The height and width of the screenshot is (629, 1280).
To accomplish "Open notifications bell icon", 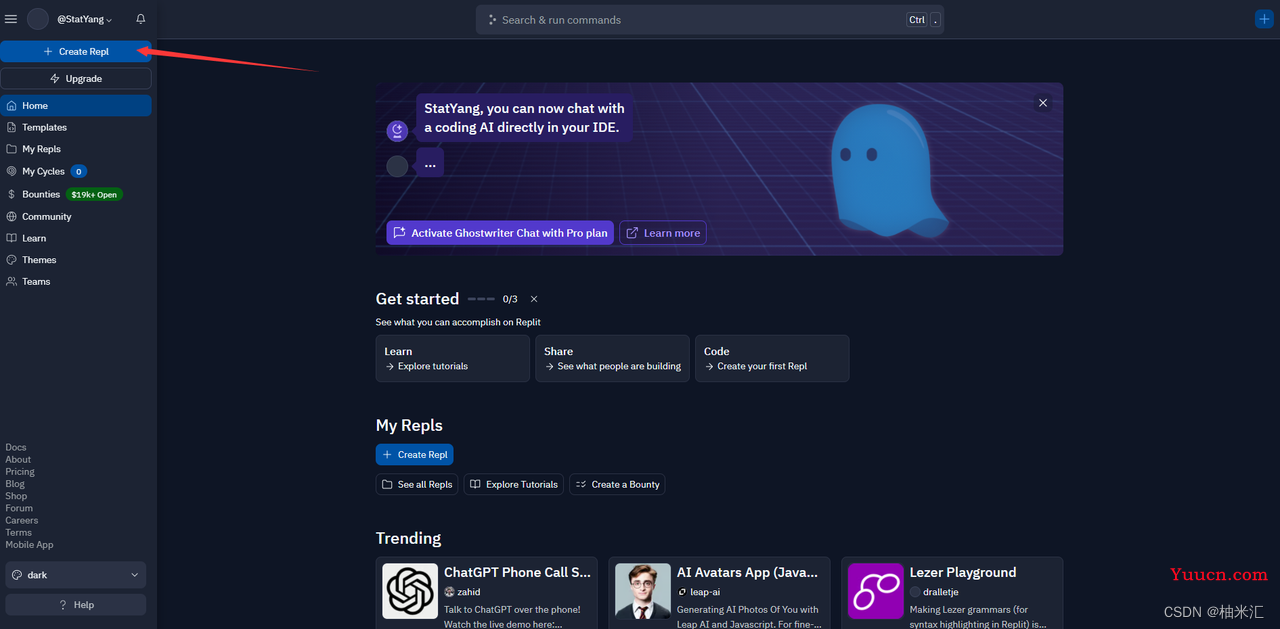I will point(141,19).
